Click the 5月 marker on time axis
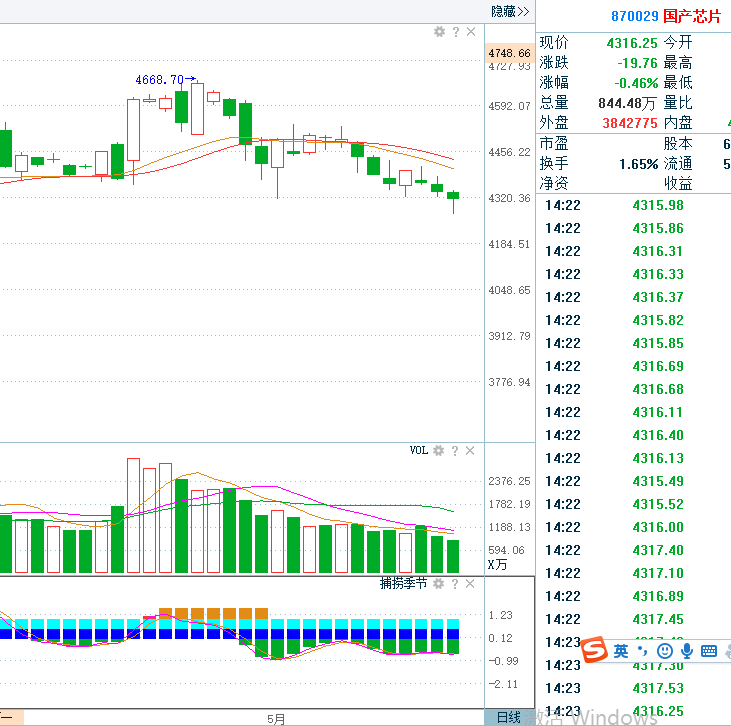The height and width of the screenshot is (726, 731). pyautogui.click(x=276, y=718)
